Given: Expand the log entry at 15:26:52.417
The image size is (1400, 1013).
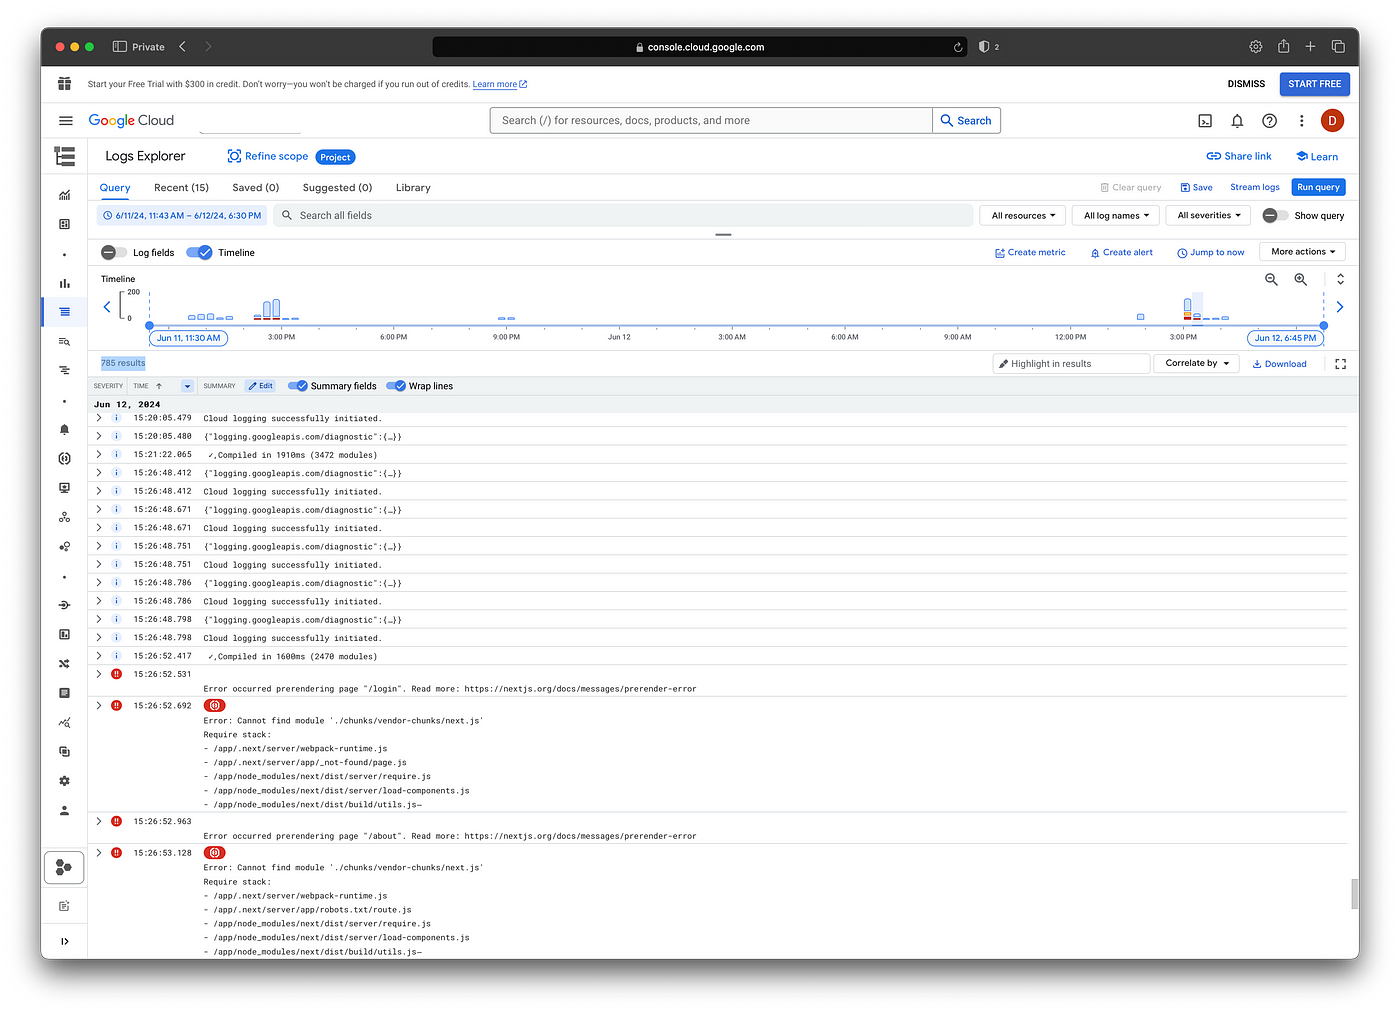Looking at the screenshot, I should point(99,656).
